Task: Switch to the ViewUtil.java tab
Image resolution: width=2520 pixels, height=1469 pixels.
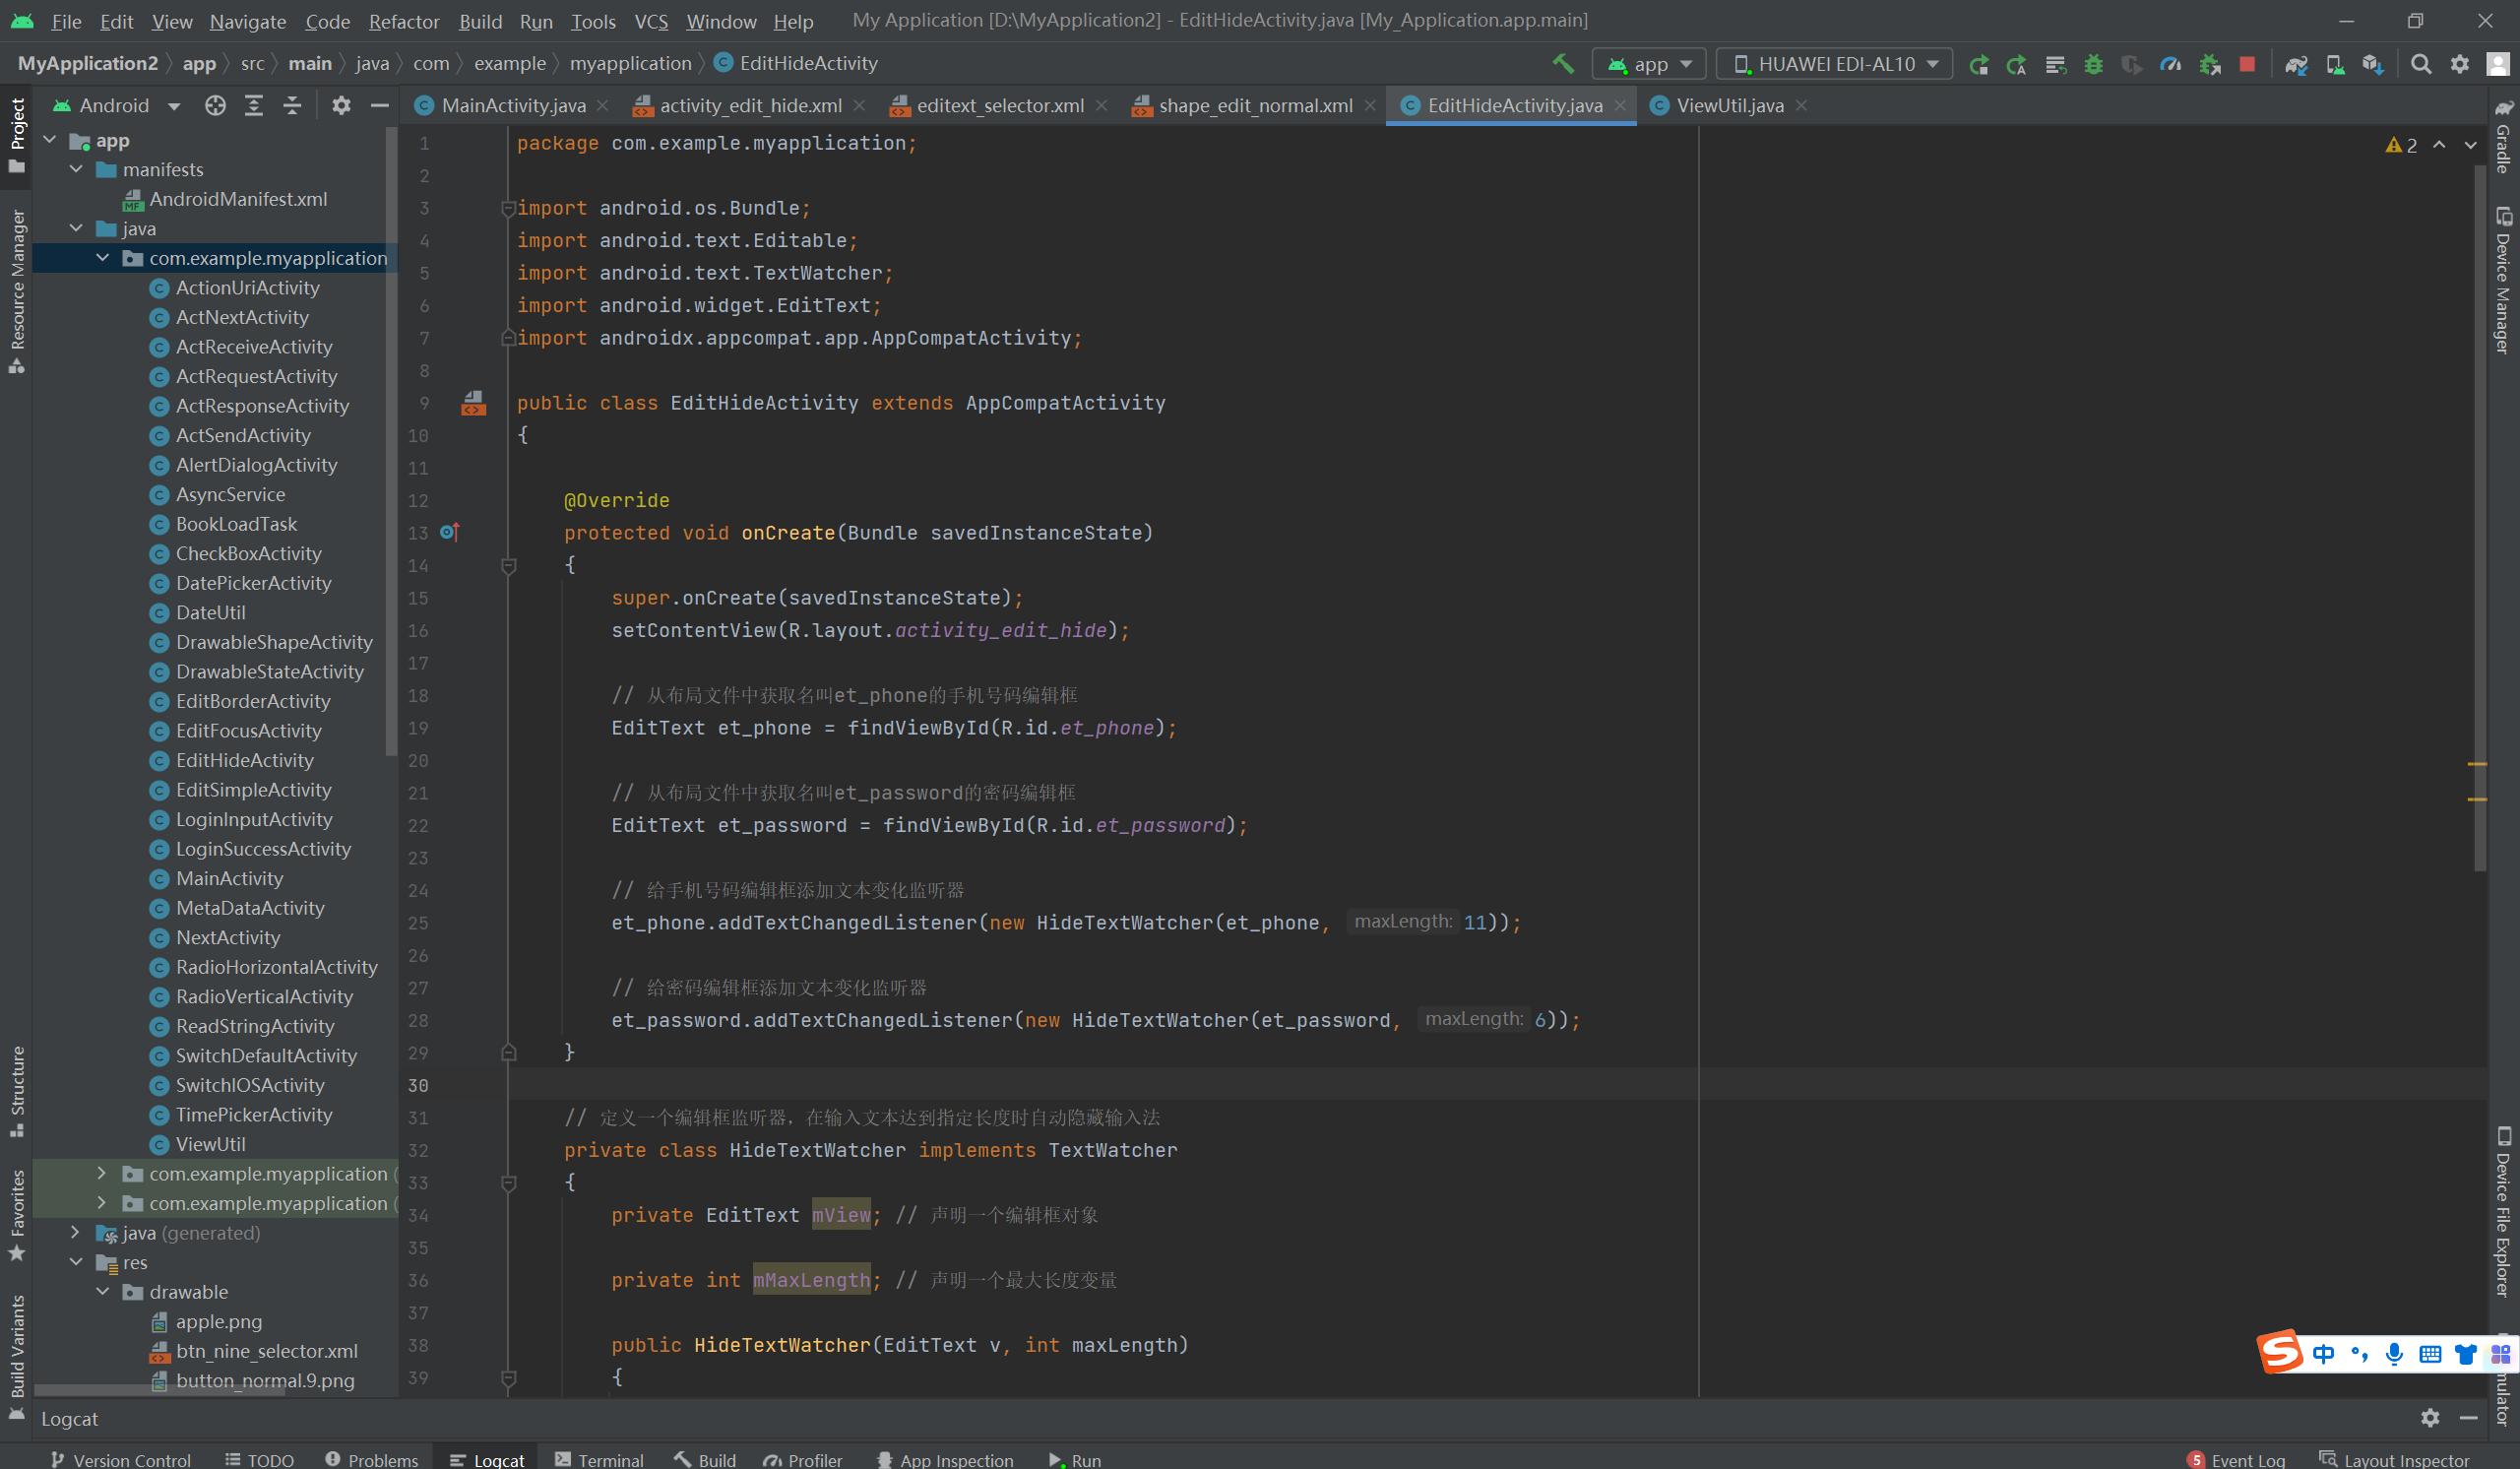Action: tap(1728, 105)
